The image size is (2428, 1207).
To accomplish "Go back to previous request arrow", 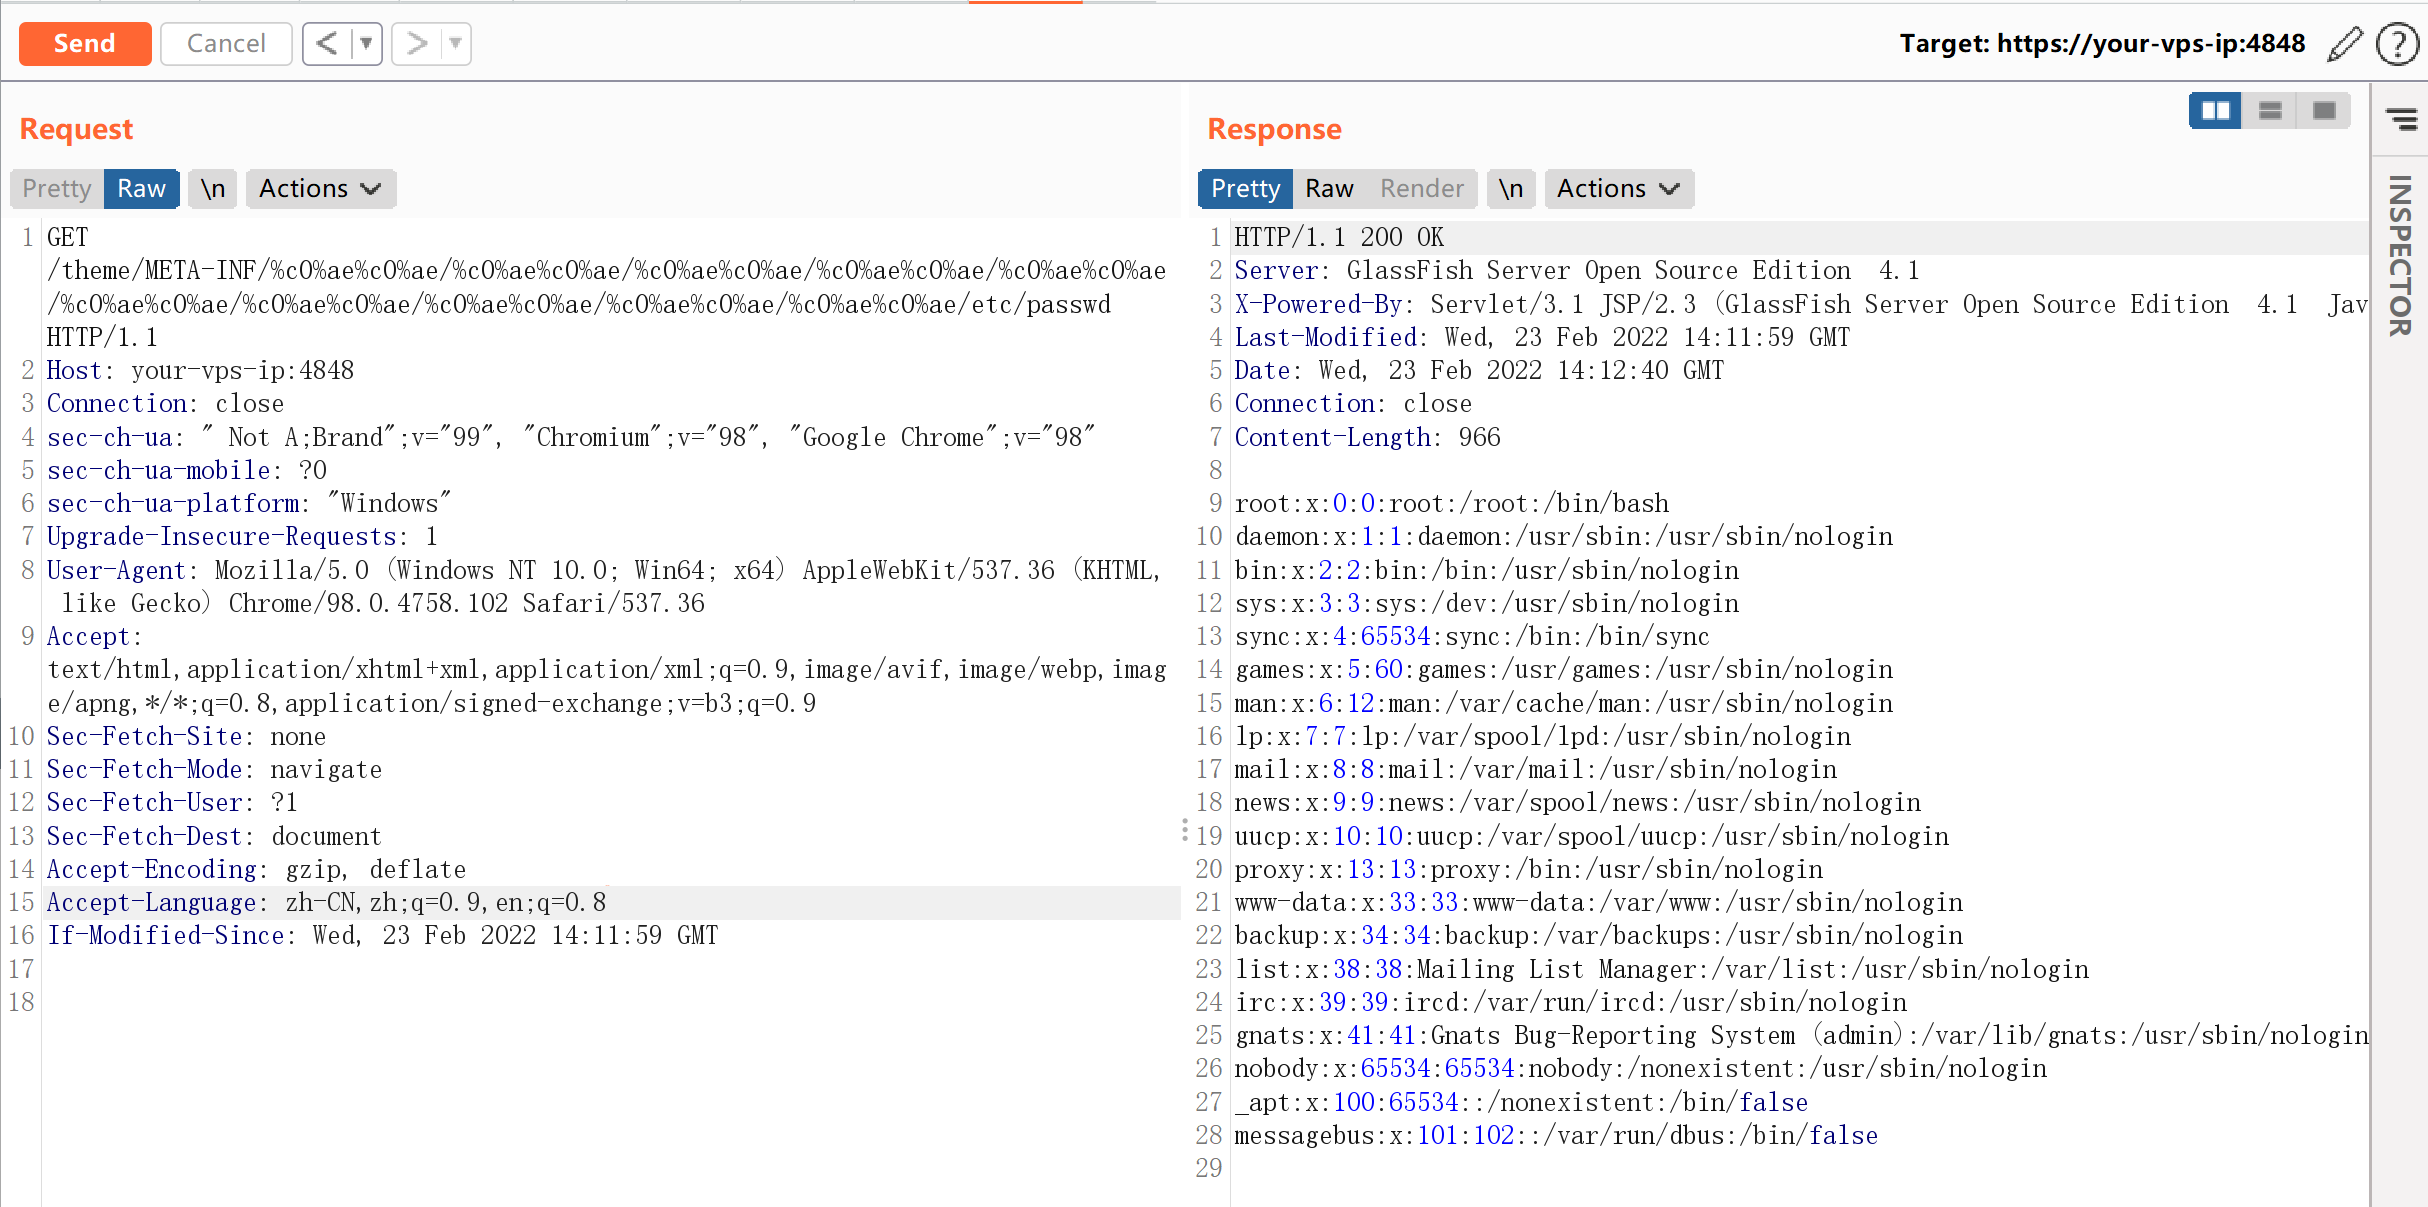I will 327,44.
